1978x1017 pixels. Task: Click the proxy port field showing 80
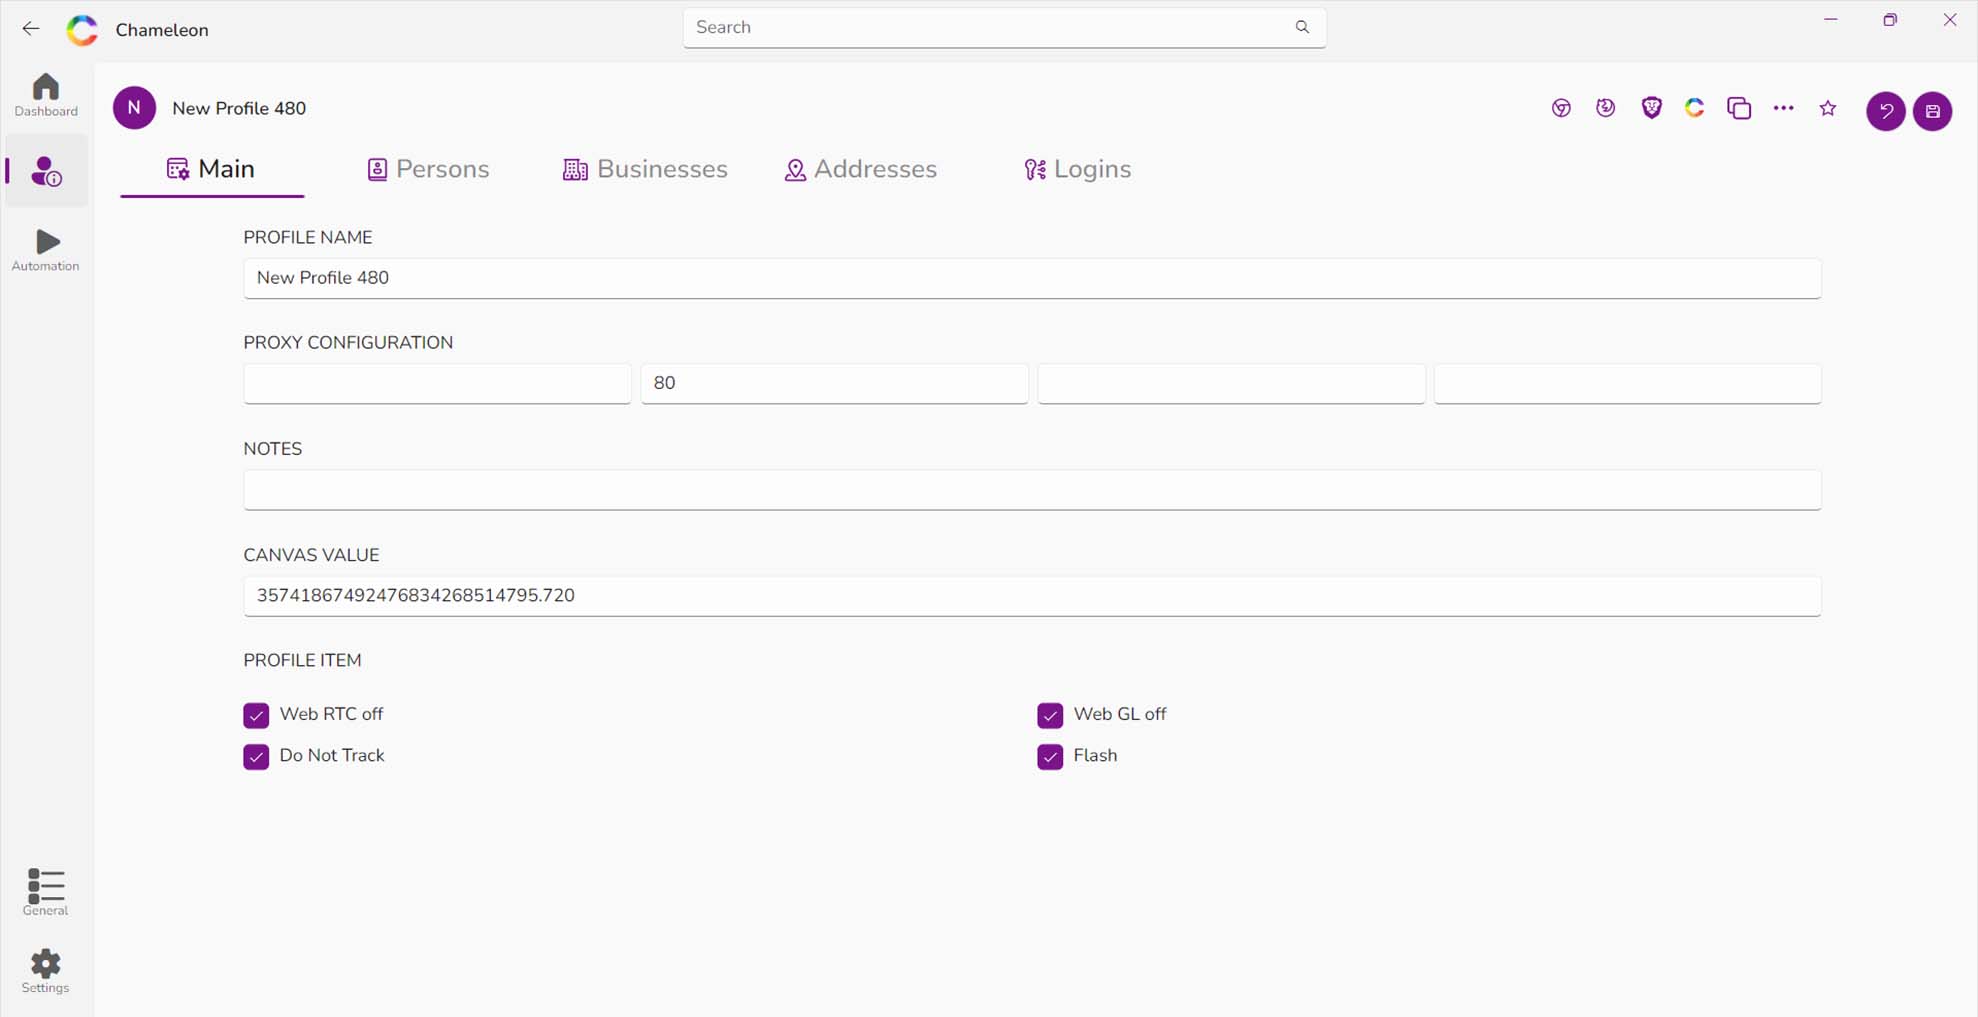click(834, 383)
